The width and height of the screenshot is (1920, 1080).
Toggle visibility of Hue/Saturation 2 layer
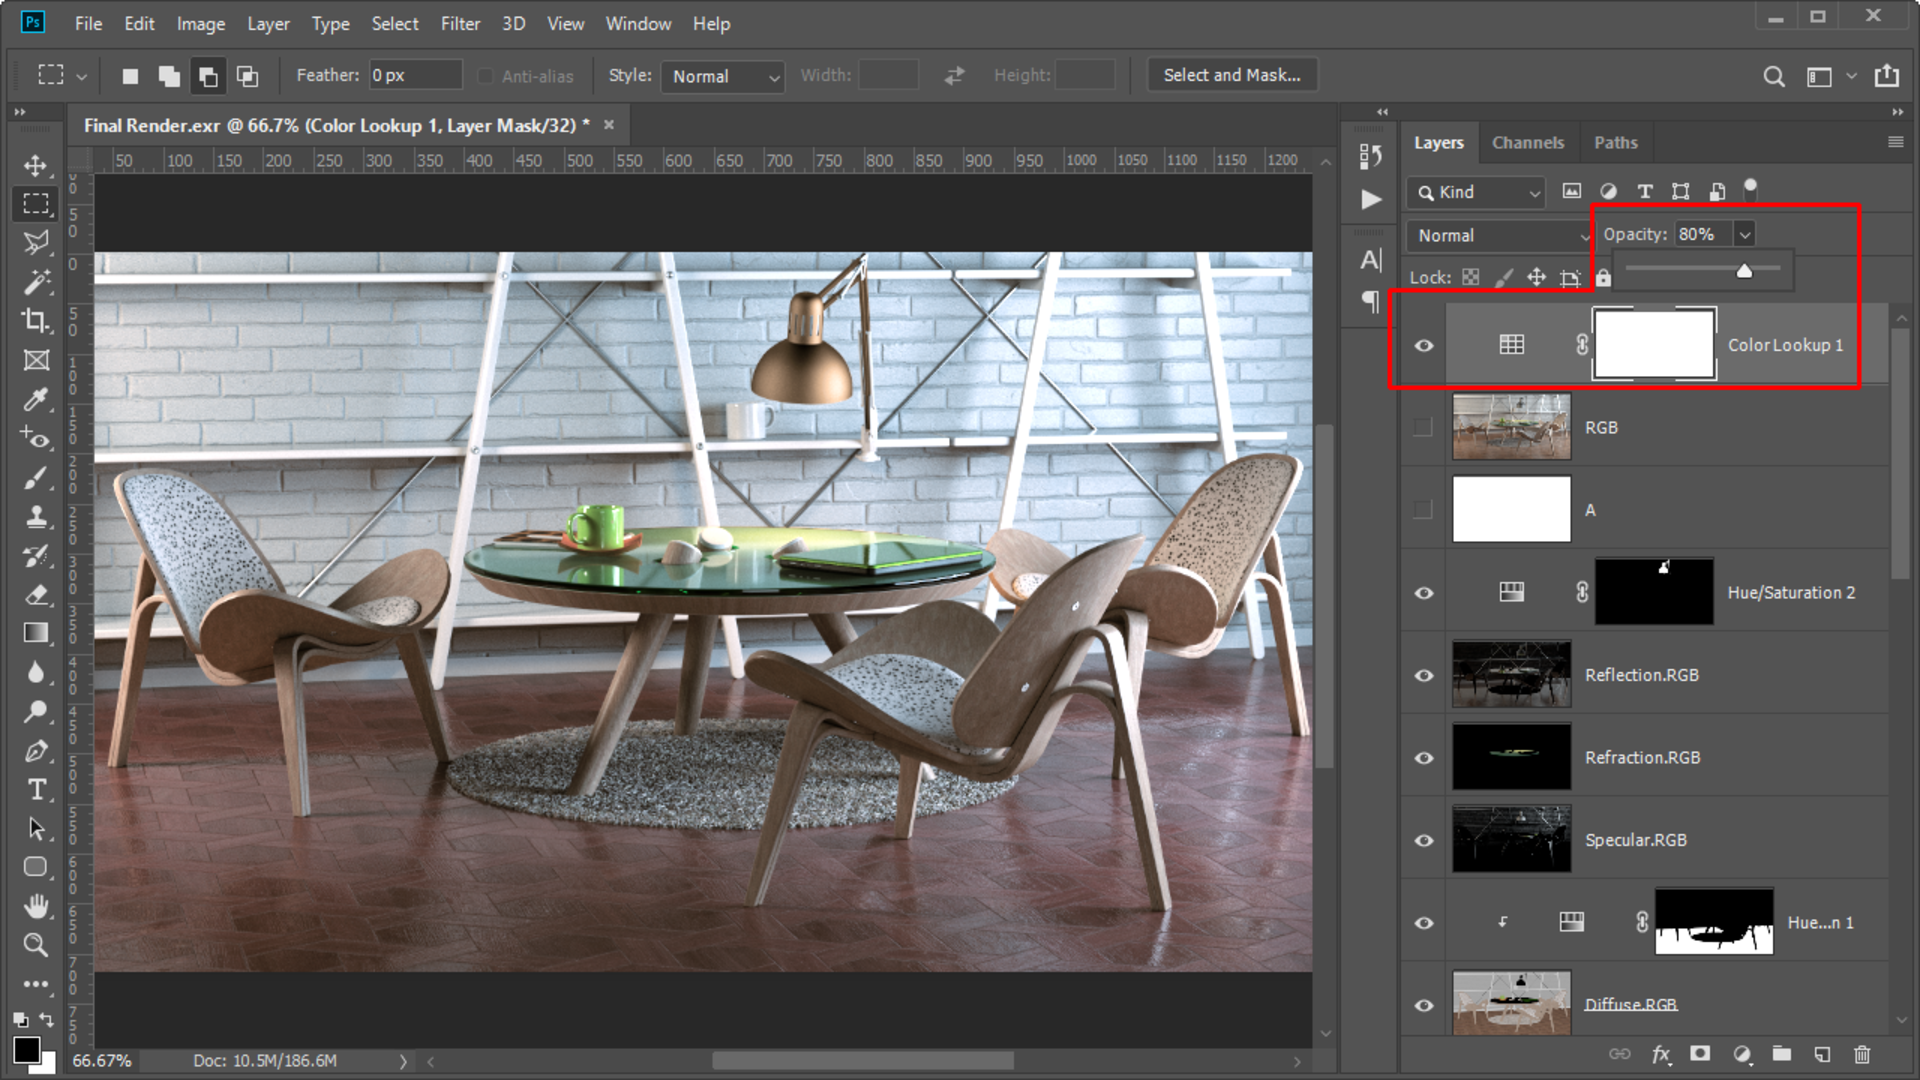coord(1423,591)
